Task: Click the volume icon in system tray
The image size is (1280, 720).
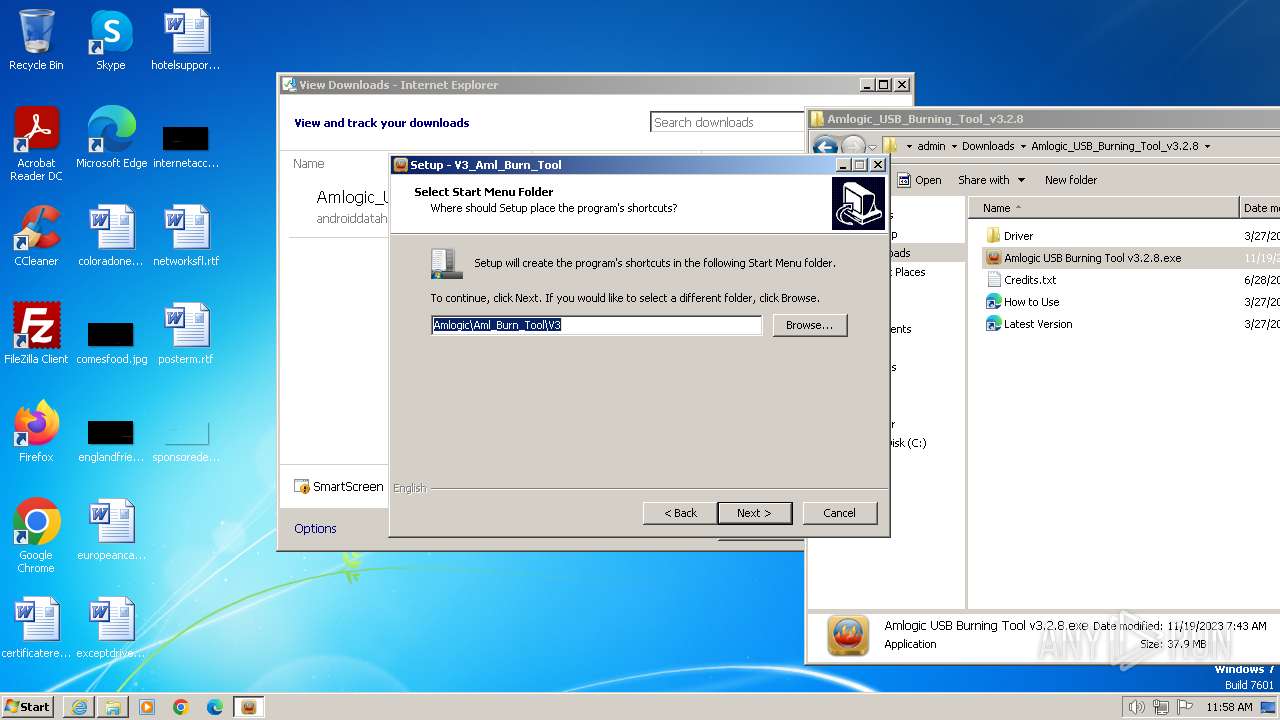Action: tap(1137, 707)
